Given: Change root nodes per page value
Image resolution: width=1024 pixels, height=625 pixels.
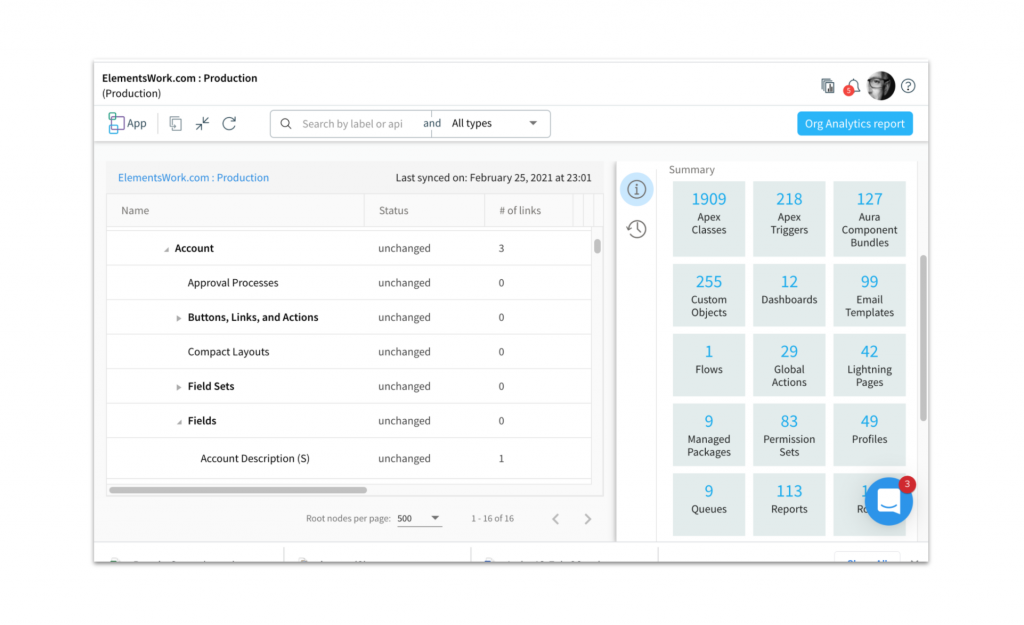Looking at the screenshot, I should click(x=419, y=519).
